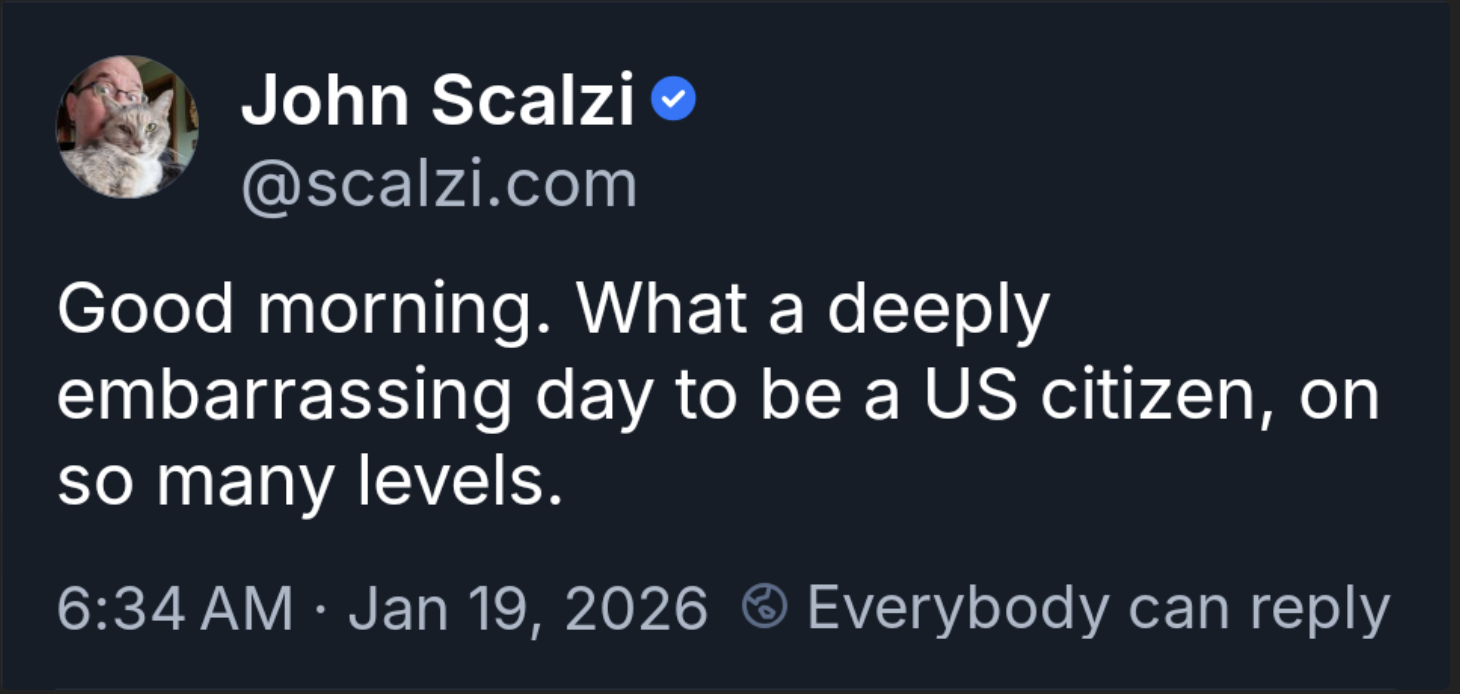1460x694 pixels.
Task: Click the word "deeply" in the post
Action: pos(937,309)
